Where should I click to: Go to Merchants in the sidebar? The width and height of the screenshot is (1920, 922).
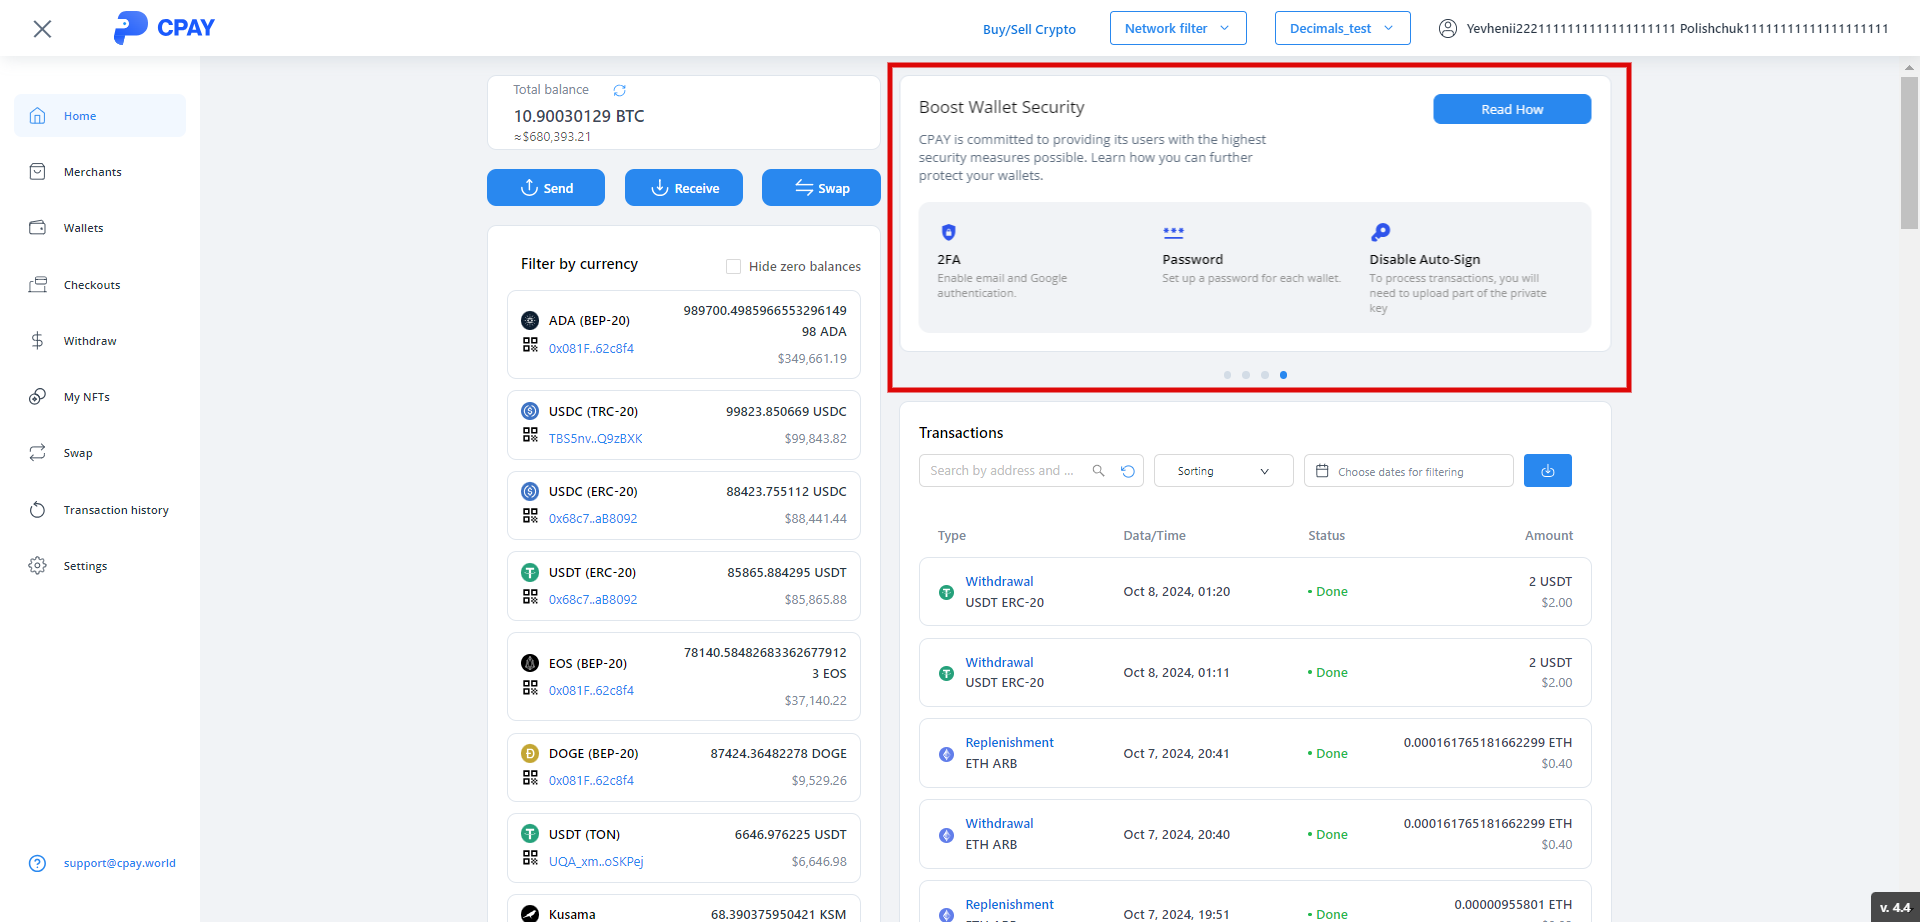click(x=92, y=172)
